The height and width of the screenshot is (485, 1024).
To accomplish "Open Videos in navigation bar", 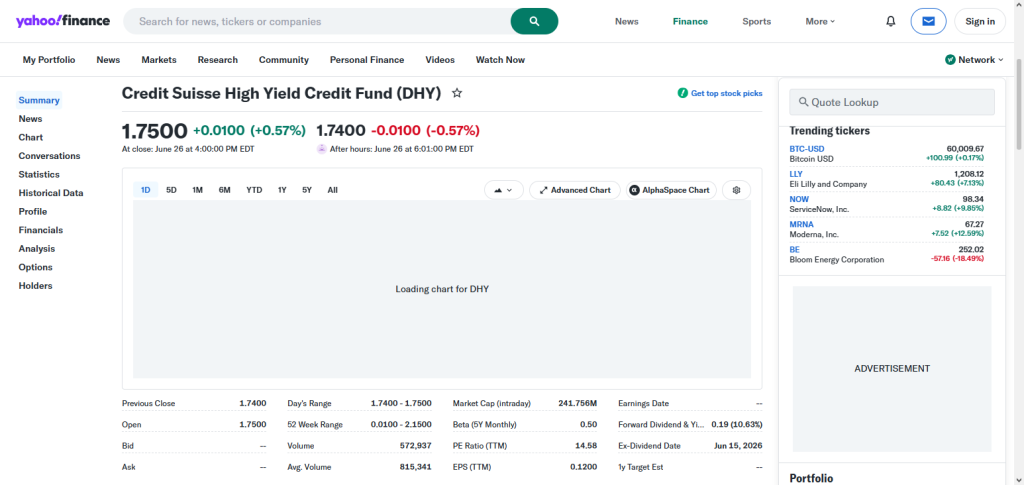I will [x=440, y=59].
